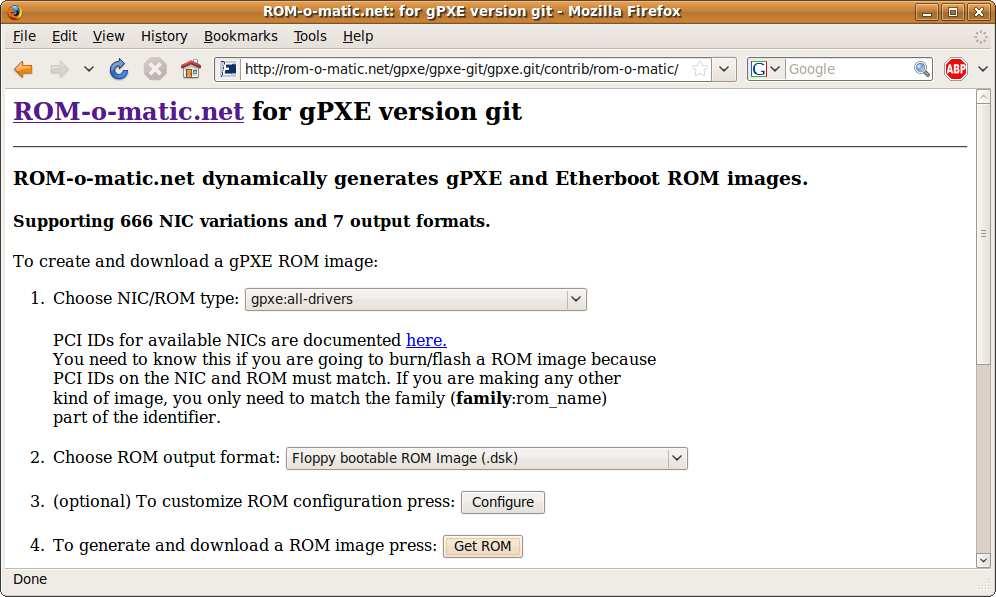996x597 pixels.
Task: Choose search engine via Google icon dropdown
Action: 765,69
